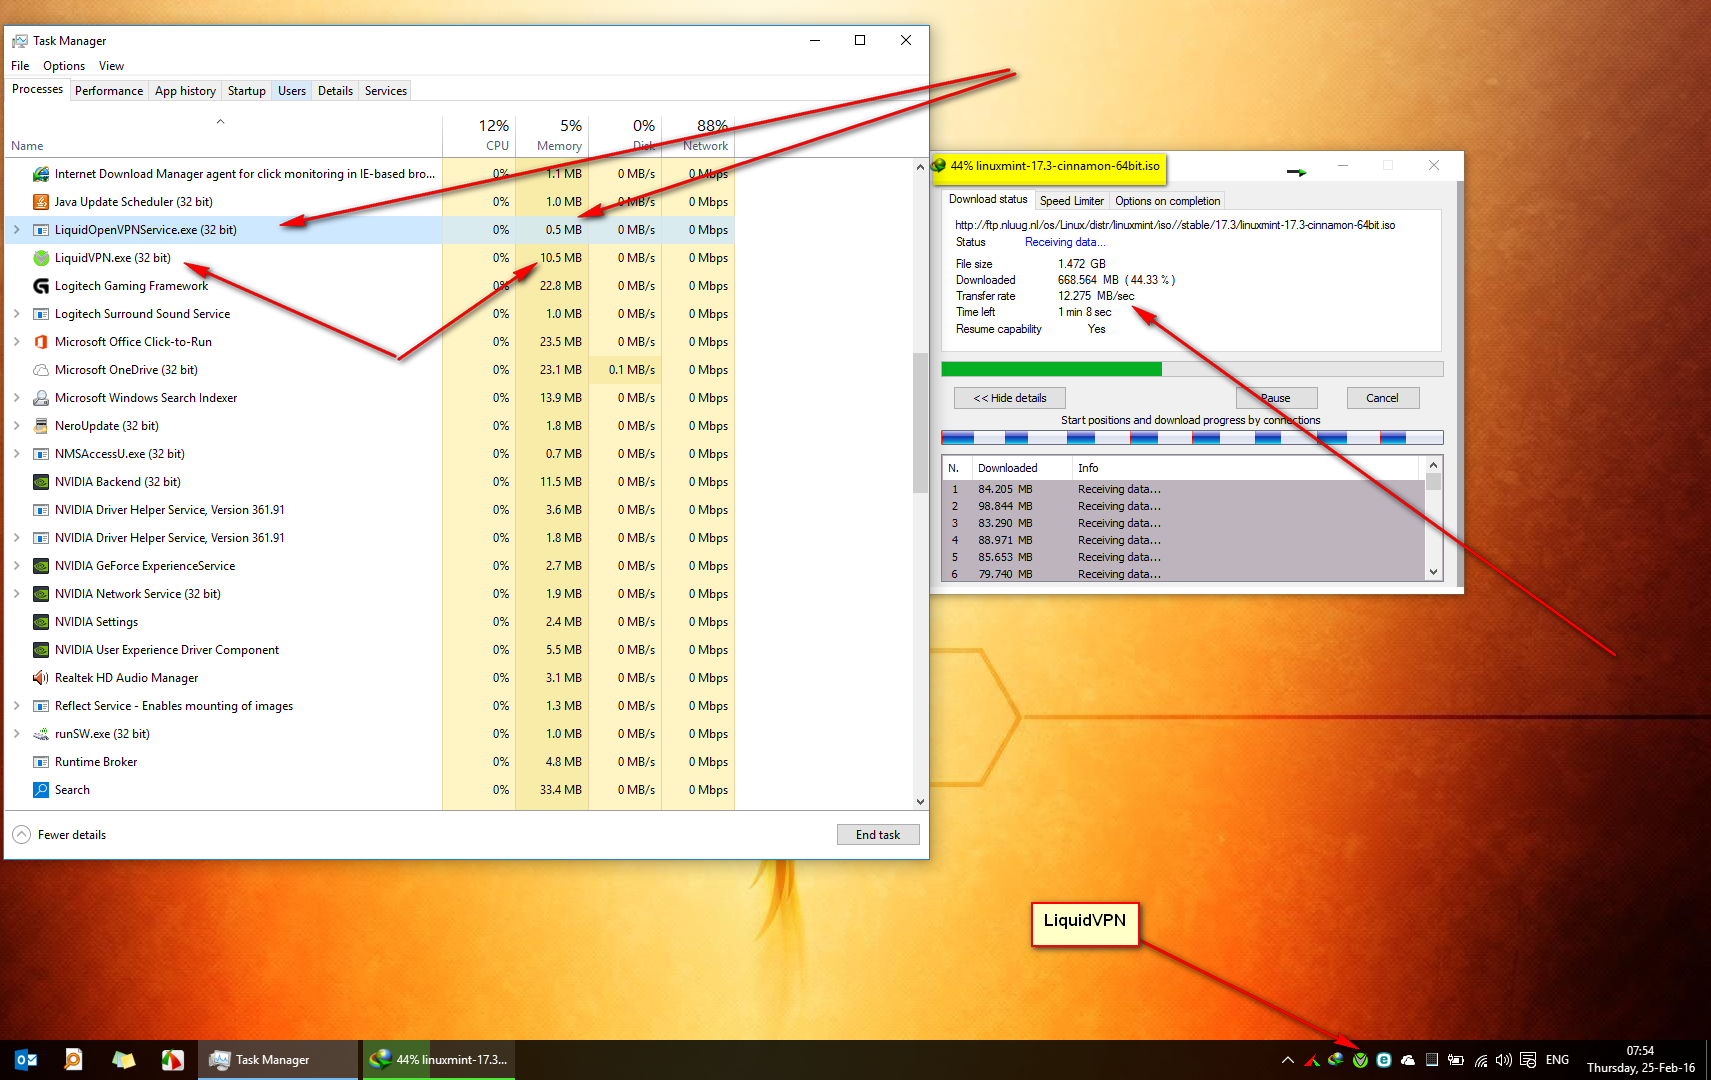The width and height of the screenshot is (1711, 1080).
Task: Click the volume speaker tray icon
Action: pos(1504,1060)
